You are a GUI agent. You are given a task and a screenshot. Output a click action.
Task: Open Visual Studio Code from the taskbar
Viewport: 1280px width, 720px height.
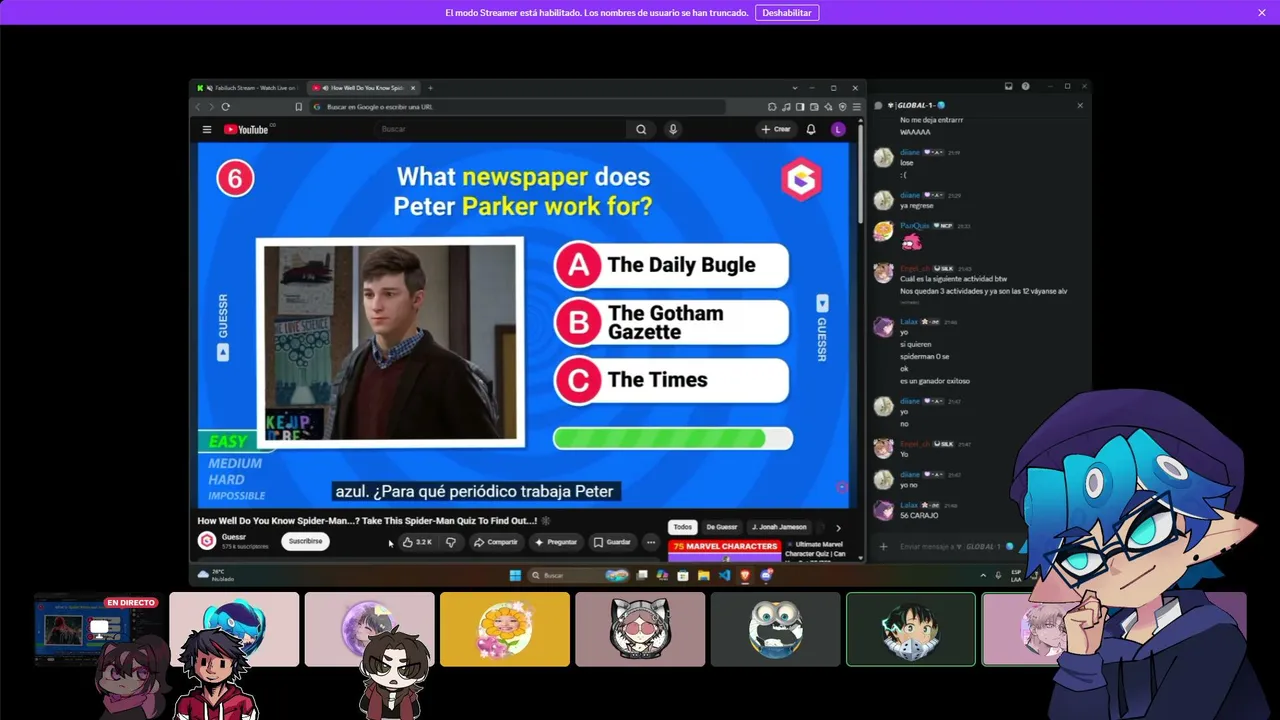tap(724, 575)
